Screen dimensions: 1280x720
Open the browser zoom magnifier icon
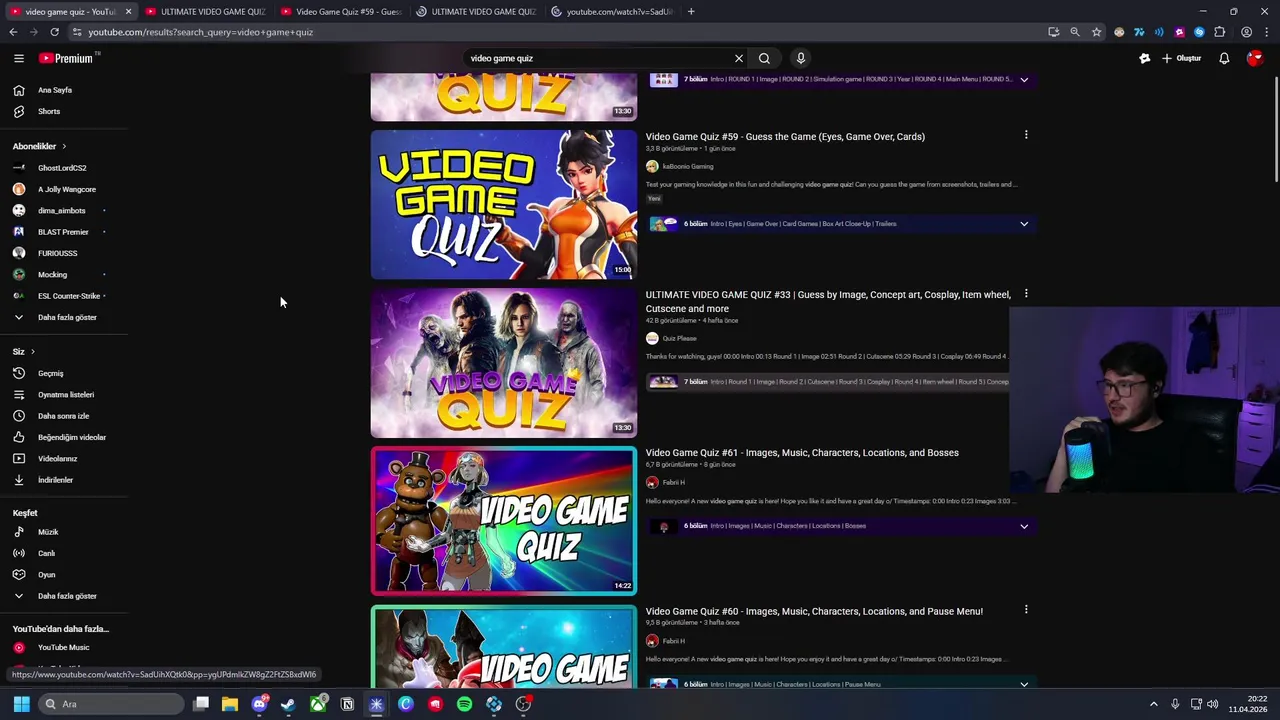1075,32
